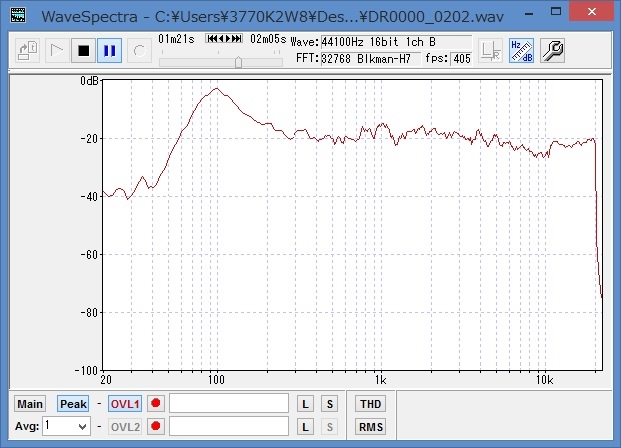Toggle the Peak hold display
Viewport: 621px width, 448px height.
(72, 404)
